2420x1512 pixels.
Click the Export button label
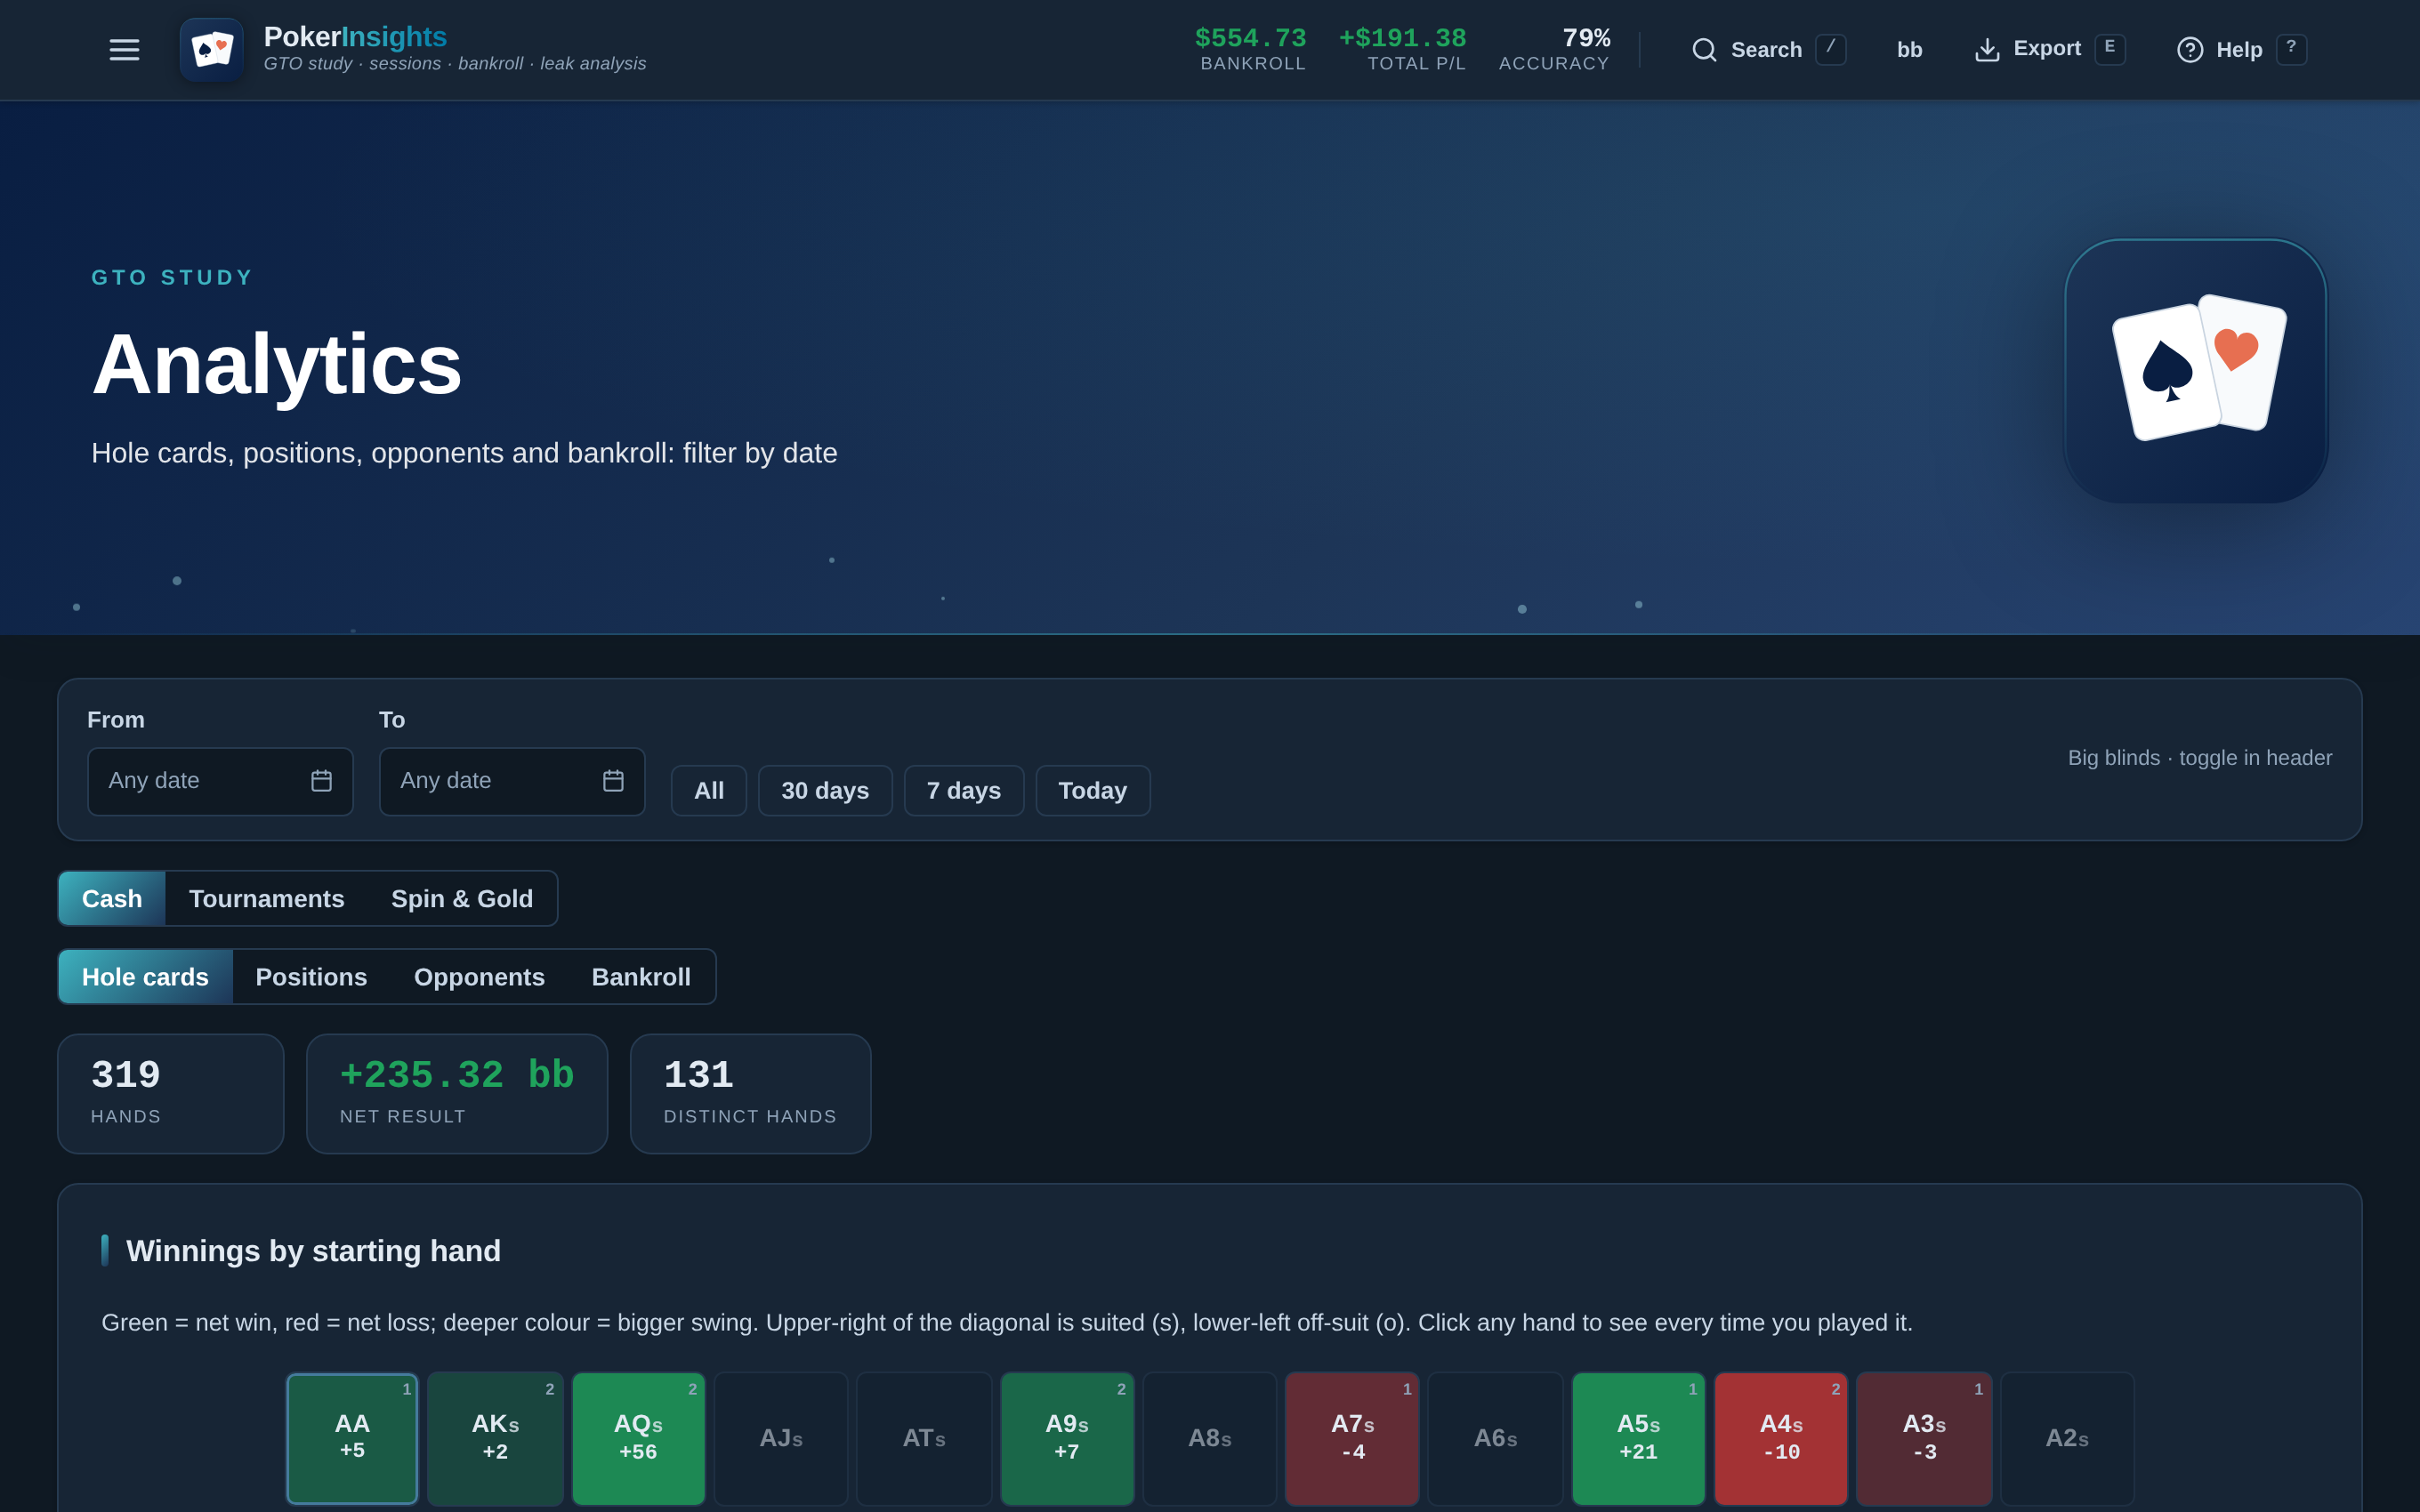click(2047, 49)
